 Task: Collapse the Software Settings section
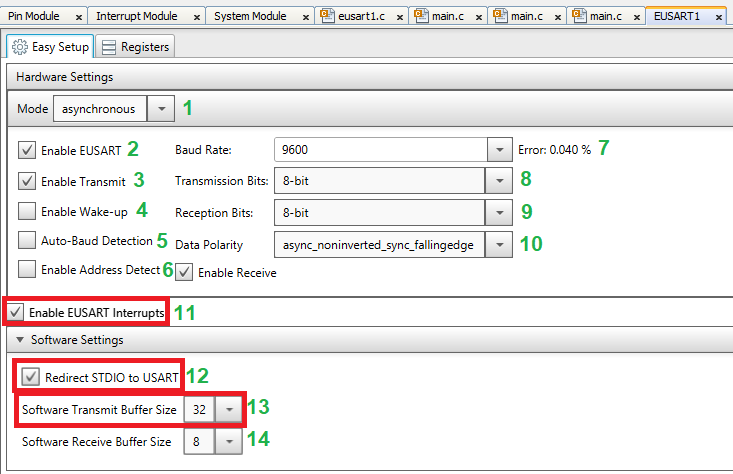[16, 340]
